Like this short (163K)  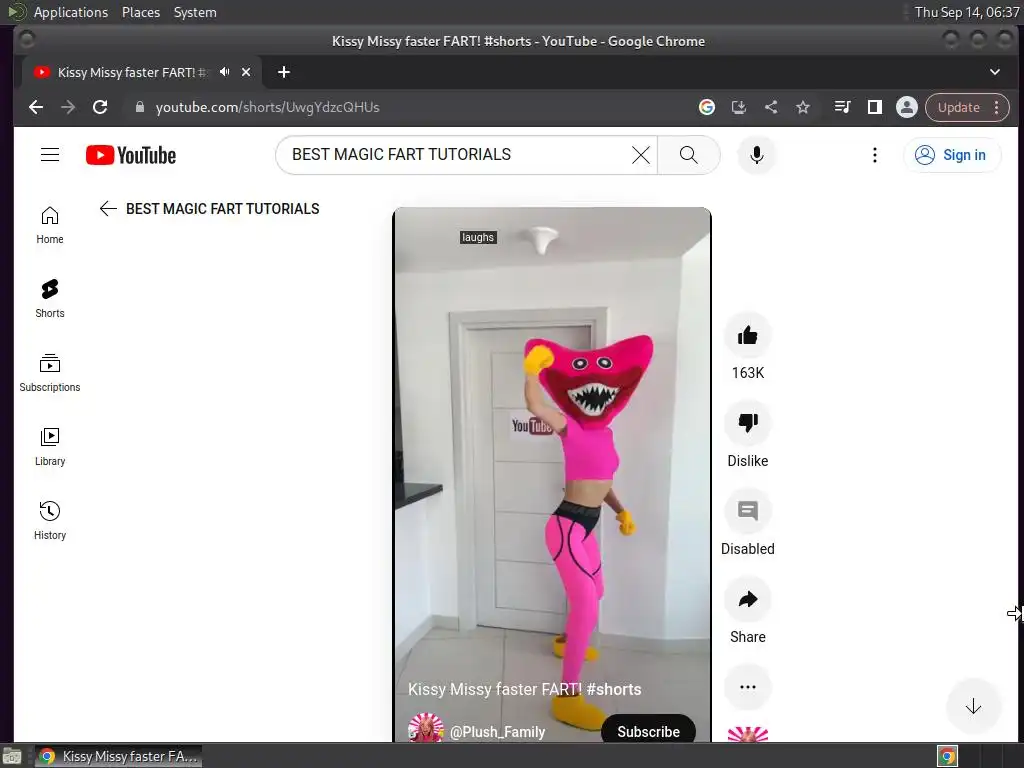(748, 336)
